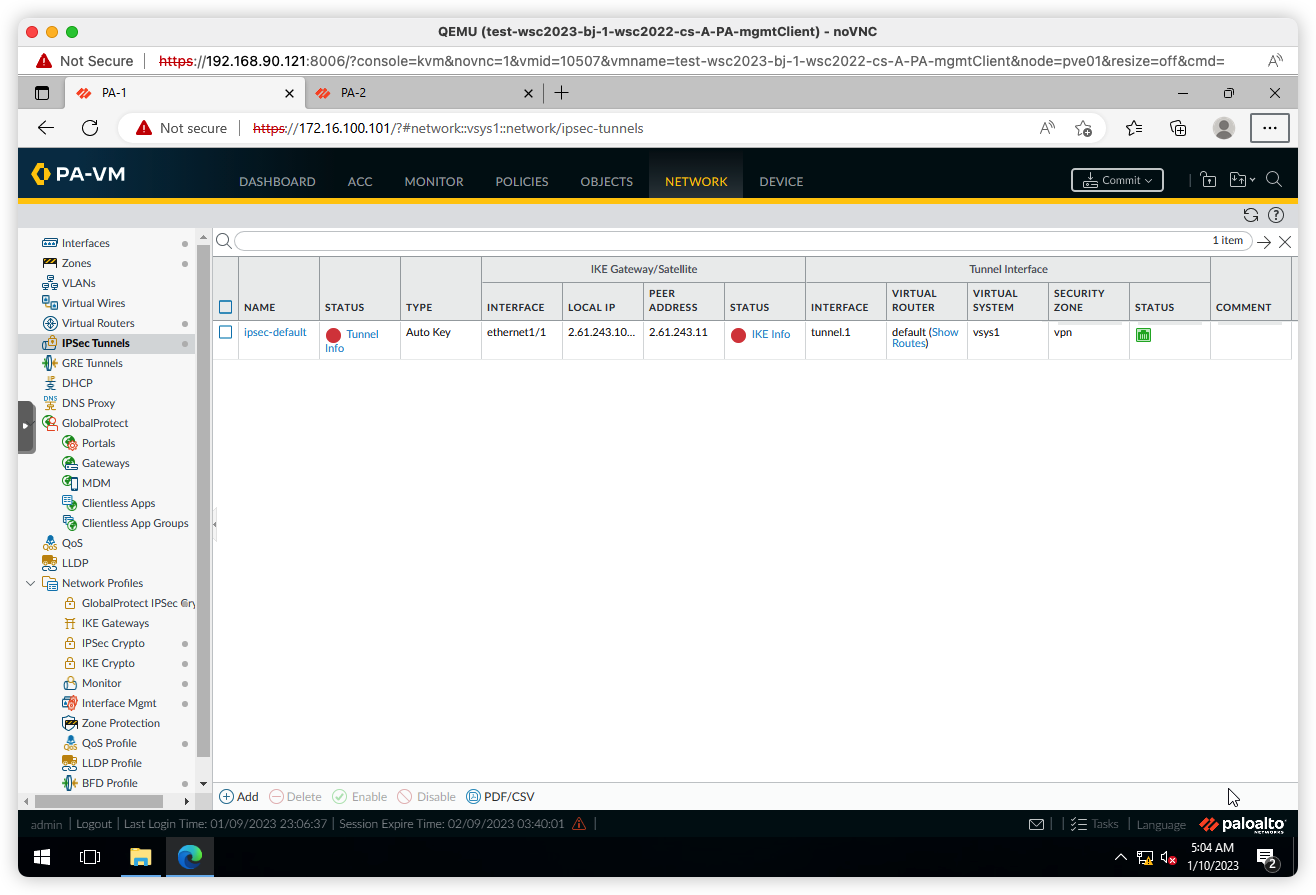Image resolution: width=1316 pixels, height=895 pixels.
Task: Click Add to create a tunnel
Action: tap(239, 797)
